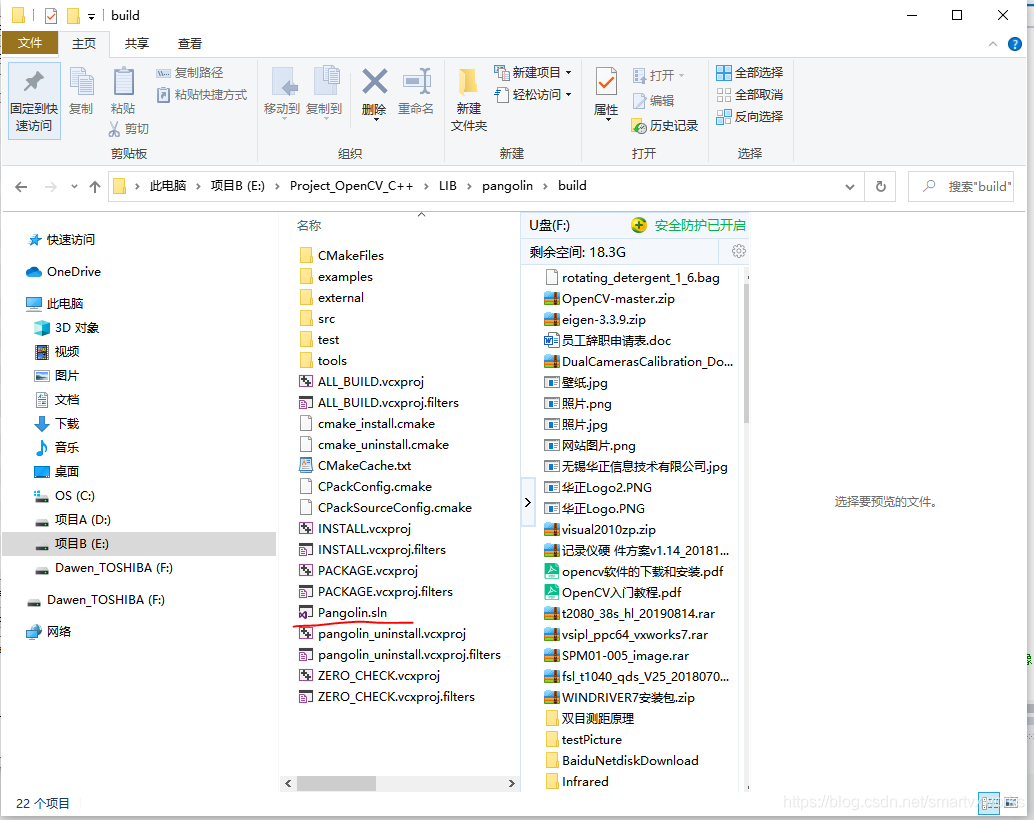Open recent locations dropdown arrow

point(75,187)
